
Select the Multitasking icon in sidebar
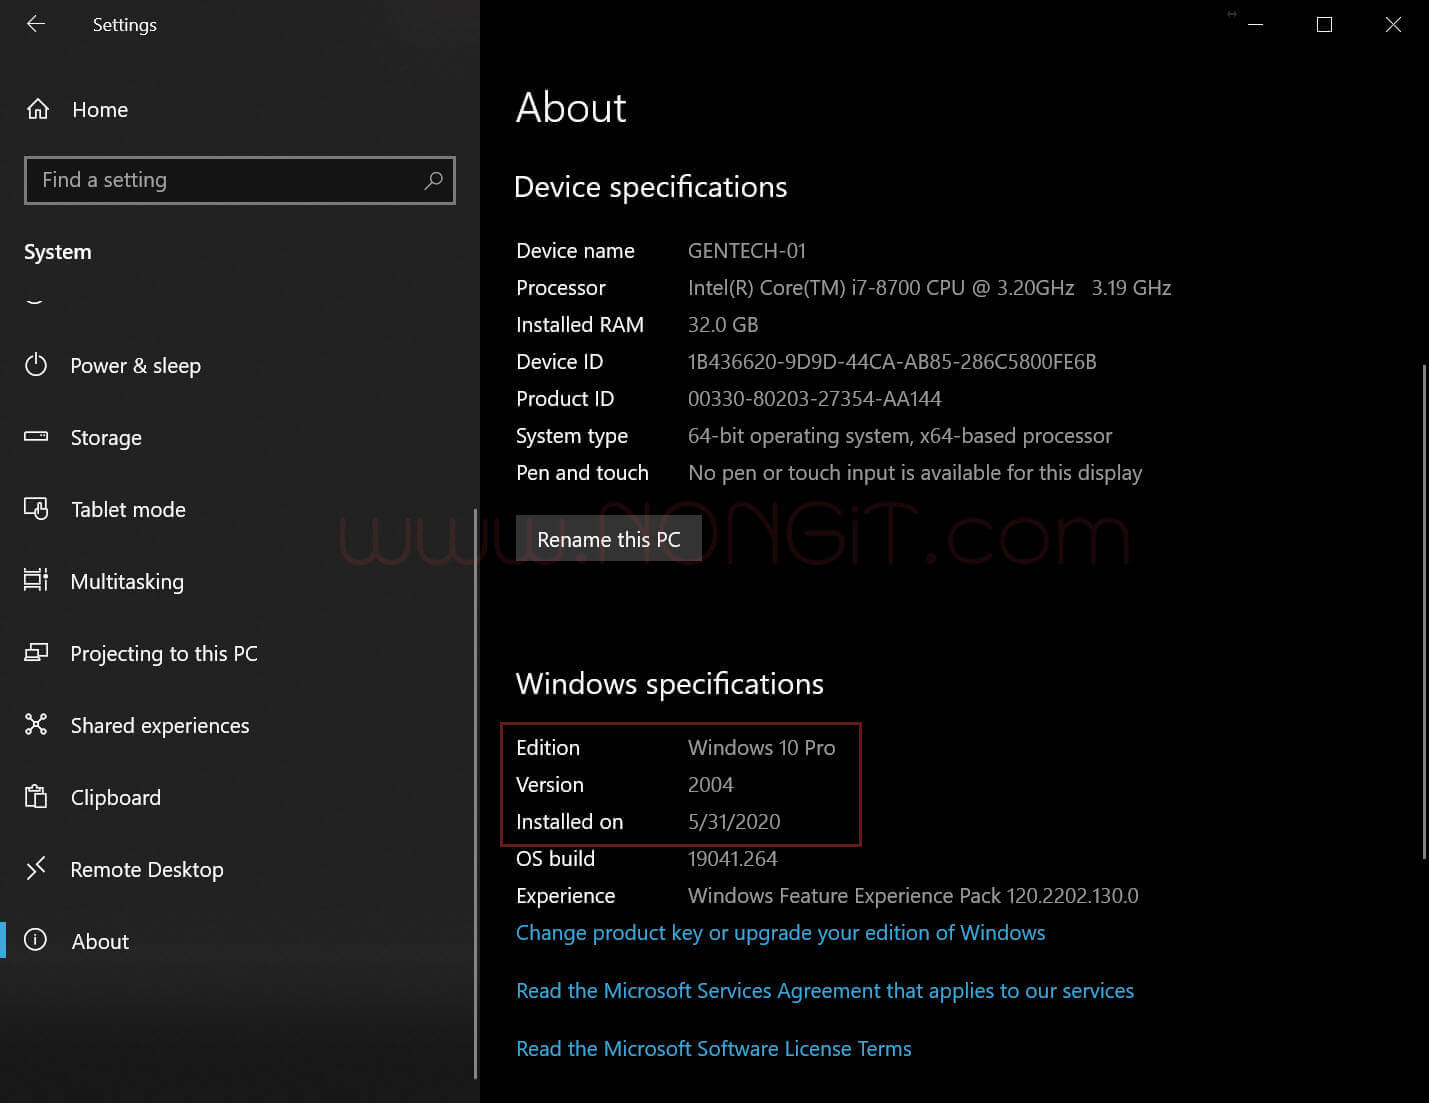(36, 581)
